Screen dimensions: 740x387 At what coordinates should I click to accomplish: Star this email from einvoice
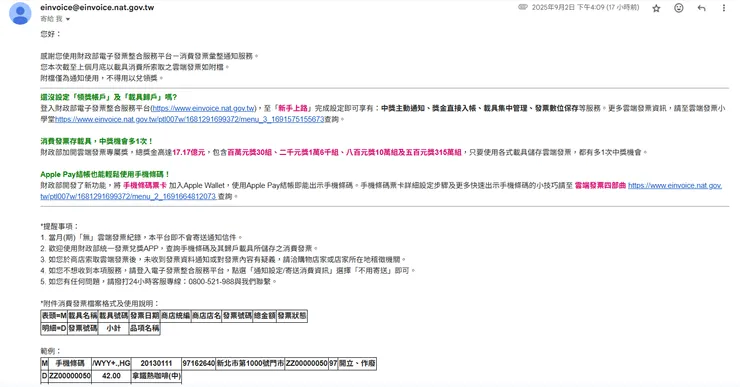pos(656,8)
